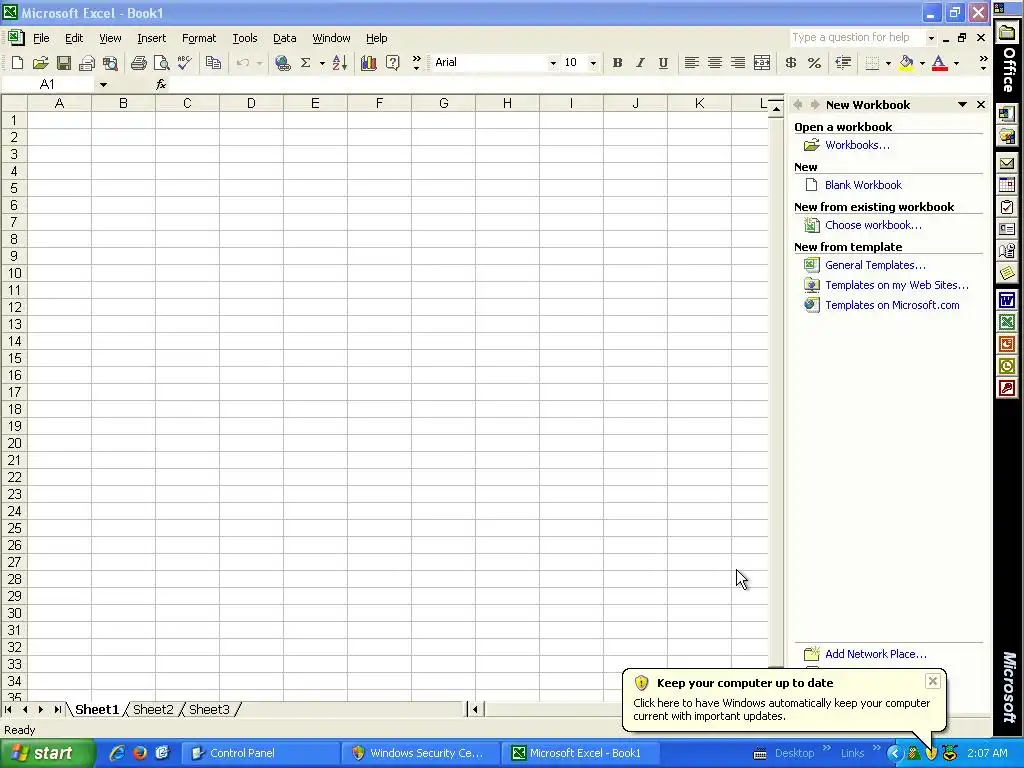The width and height of the screenshot is (1024, 768).
Task: Toggle Underline formatting
Action: pyautogui.click(x=663, y=63)
